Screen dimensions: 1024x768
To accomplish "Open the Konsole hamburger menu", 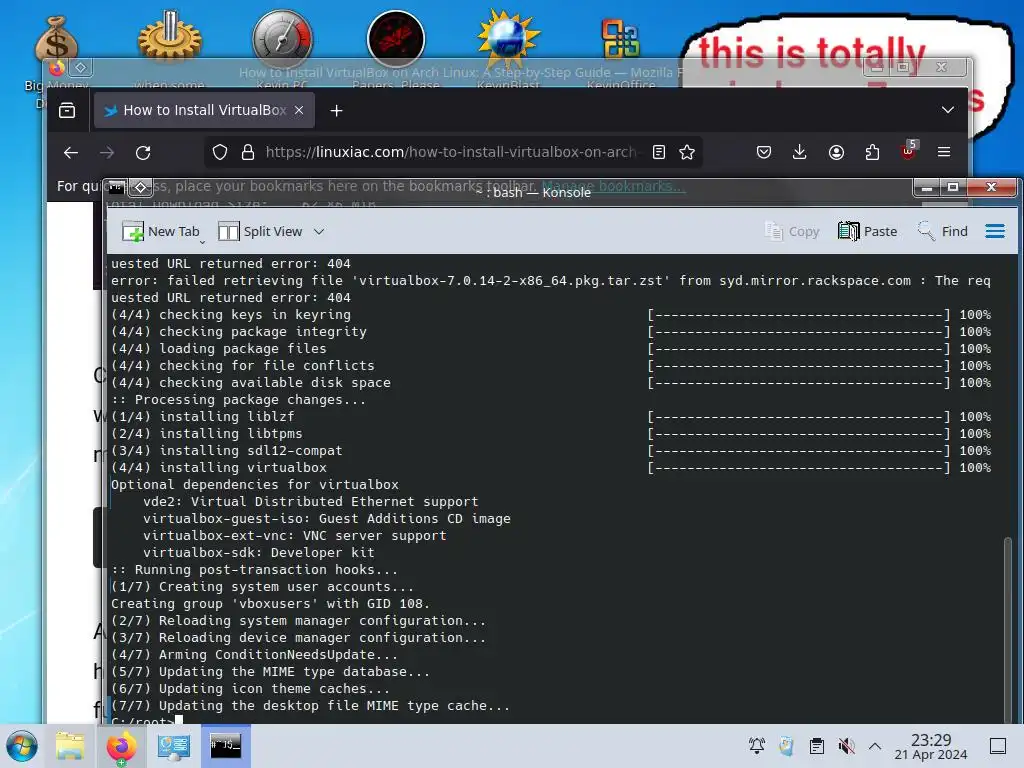I will tap(995, 231).
